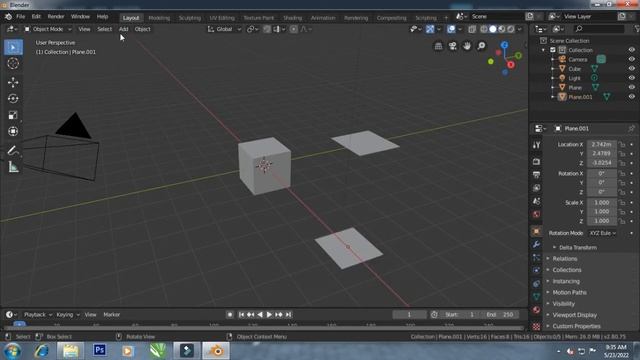Hide the Cube in outliner

(x=631, y=69)
